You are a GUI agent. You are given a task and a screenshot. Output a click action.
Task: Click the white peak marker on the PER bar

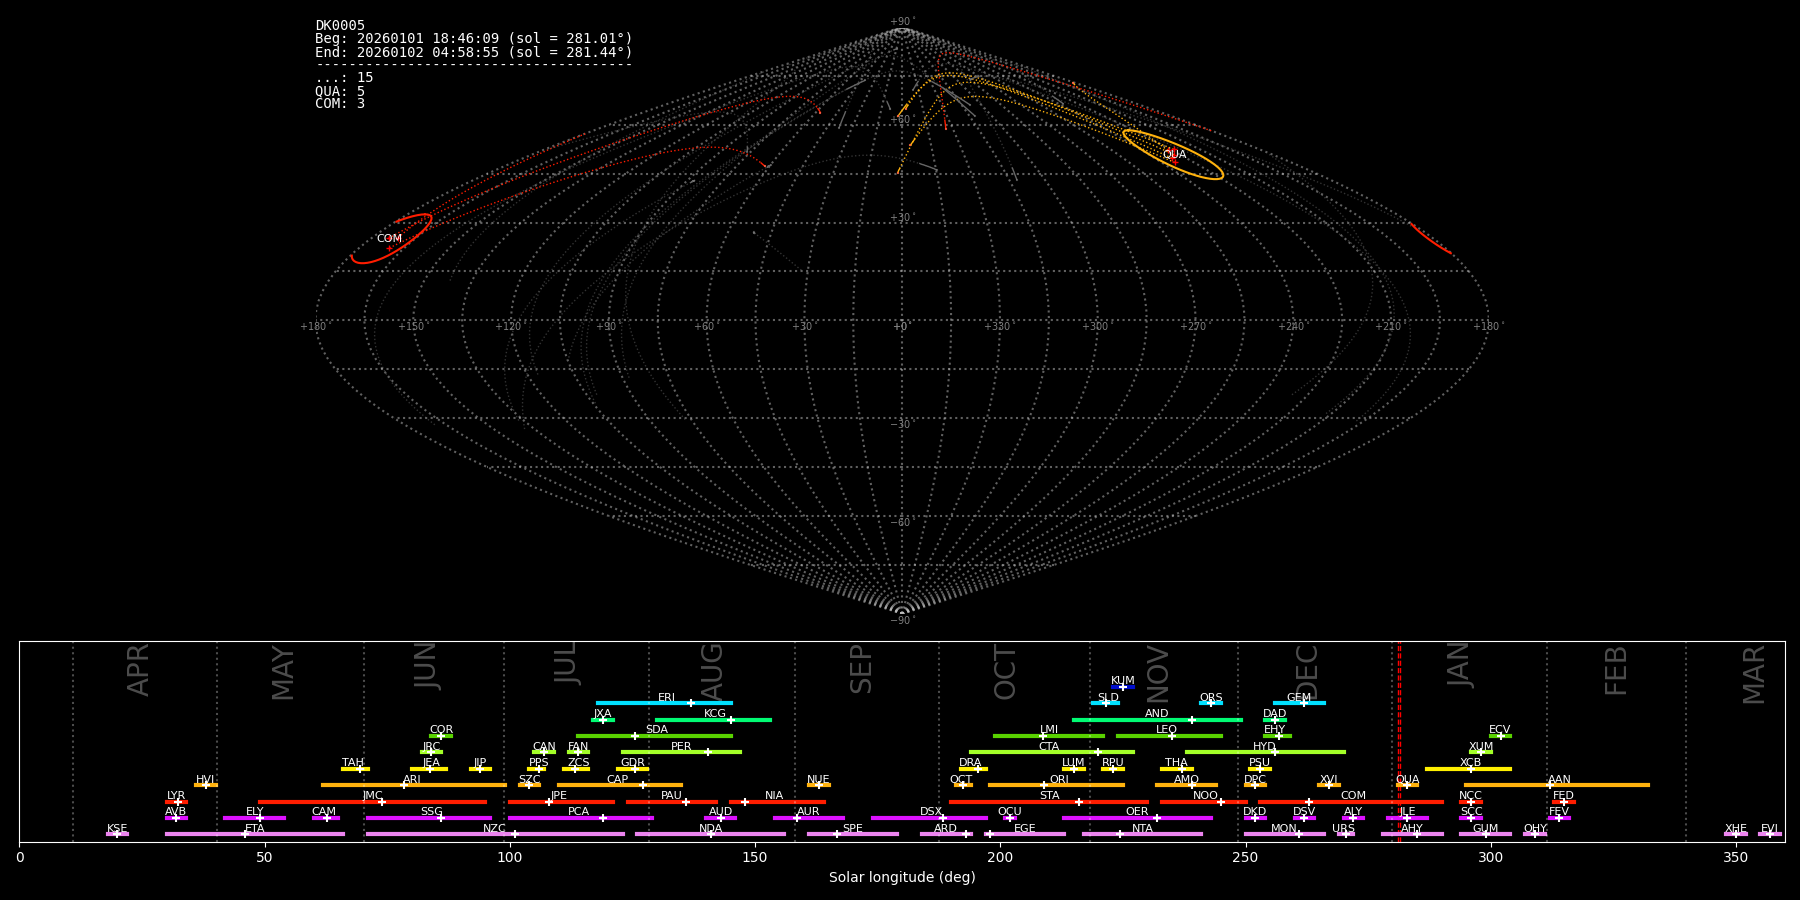(708, 752)
